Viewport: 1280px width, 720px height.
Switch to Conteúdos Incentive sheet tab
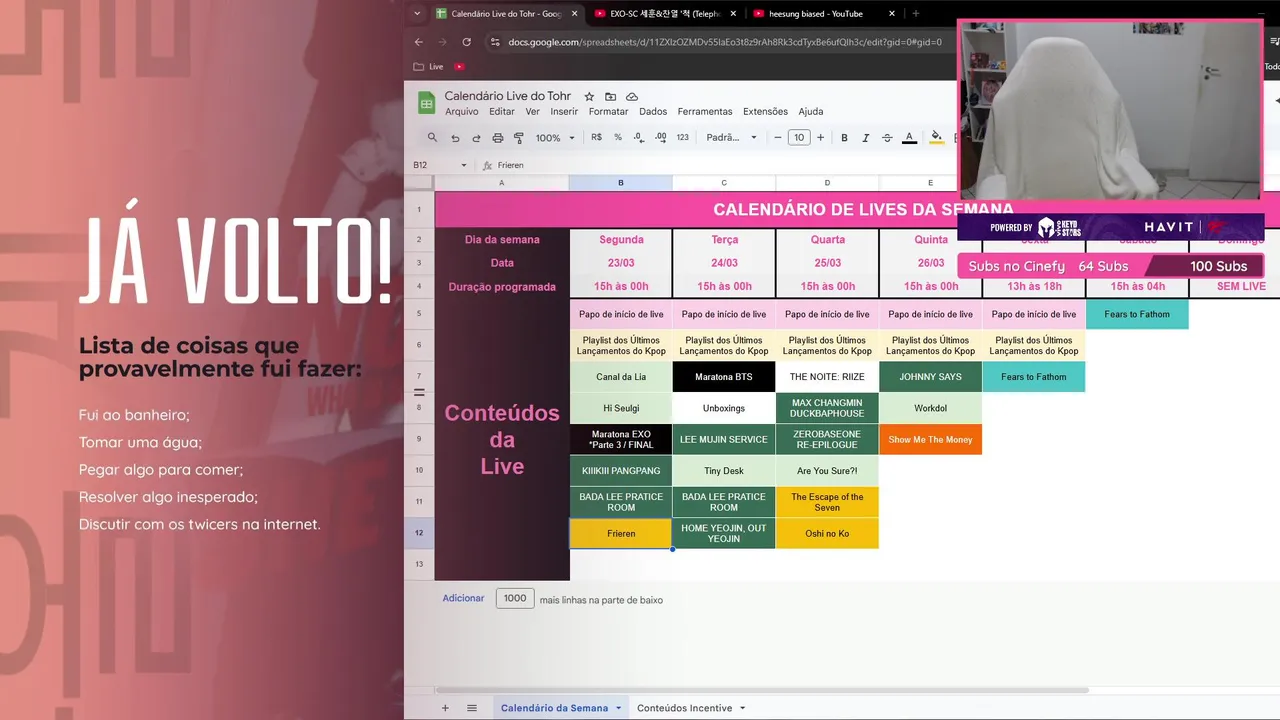point(684,708)
